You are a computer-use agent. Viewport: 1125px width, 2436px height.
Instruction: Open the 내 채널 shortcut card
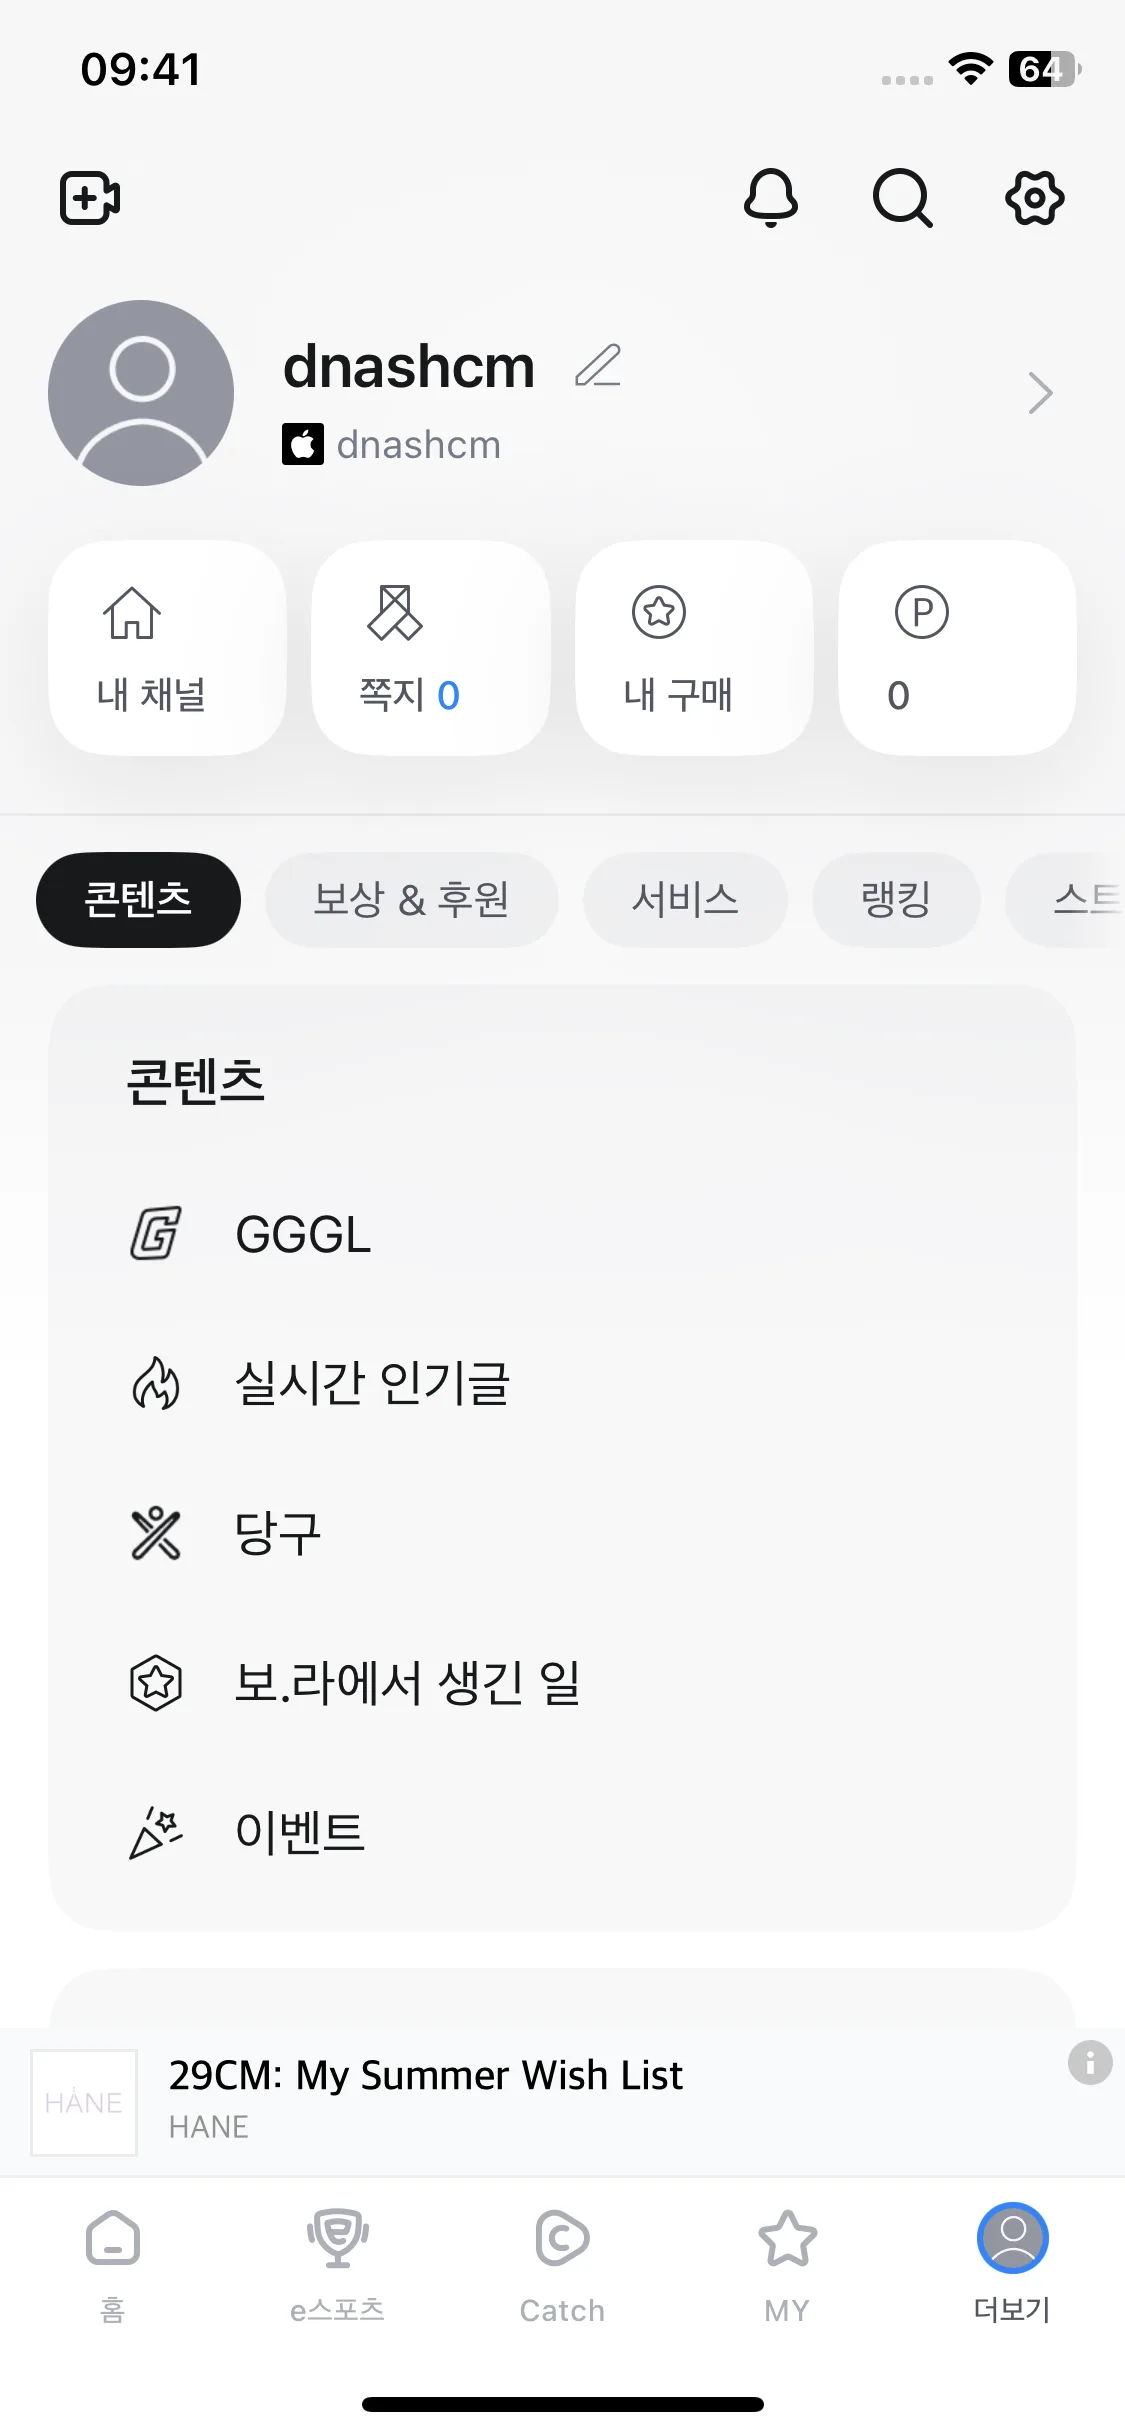(167, 648)
